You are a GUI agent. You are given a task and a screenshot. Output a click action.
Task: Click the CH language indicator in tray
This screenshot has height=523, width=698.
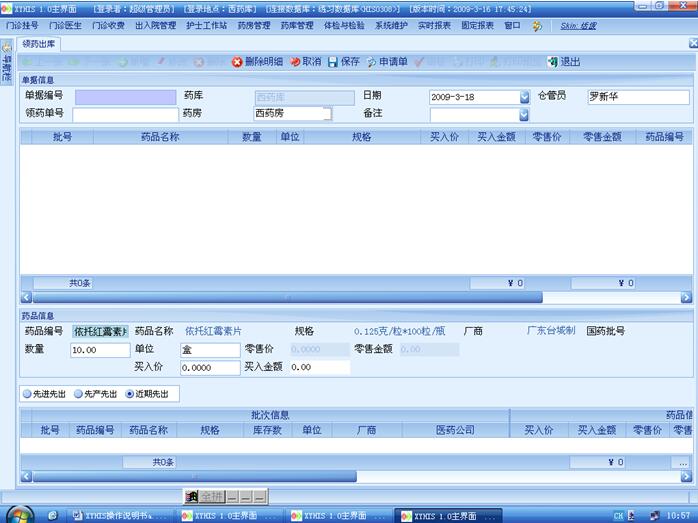pos(618,516)
